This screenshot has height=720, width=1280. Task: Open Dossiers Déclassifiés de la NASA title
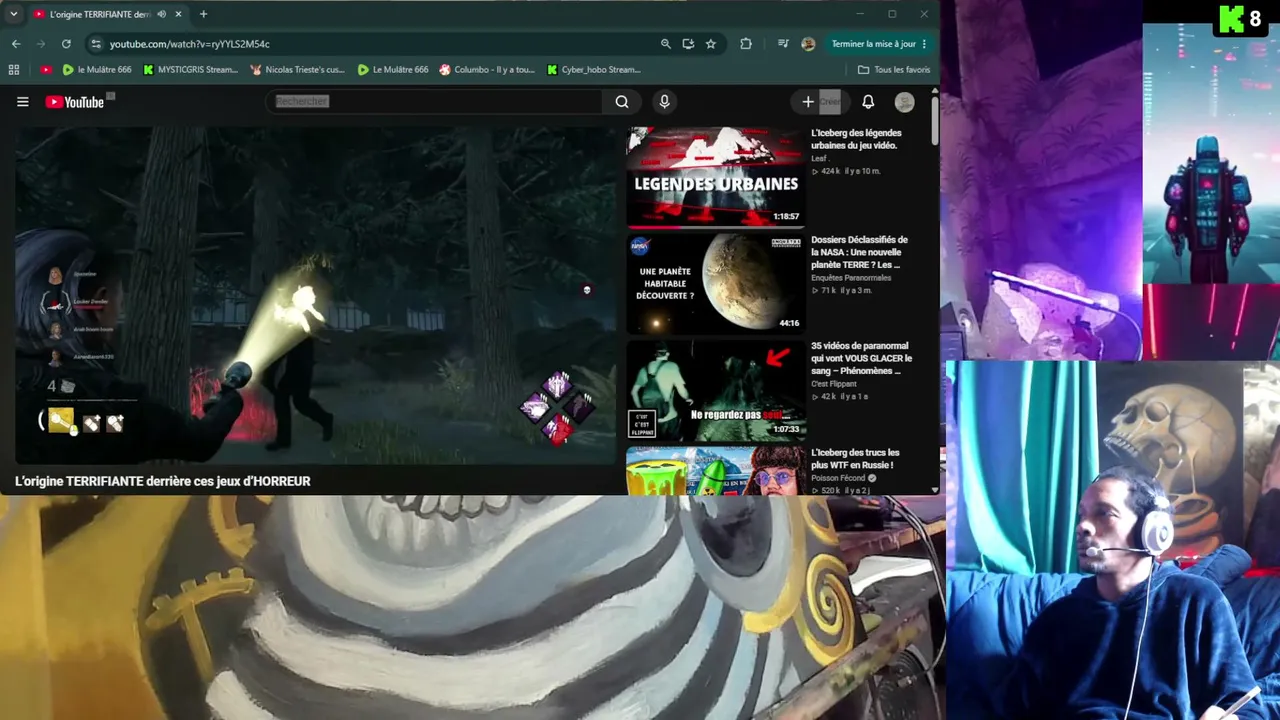click(x=859, y=252)
